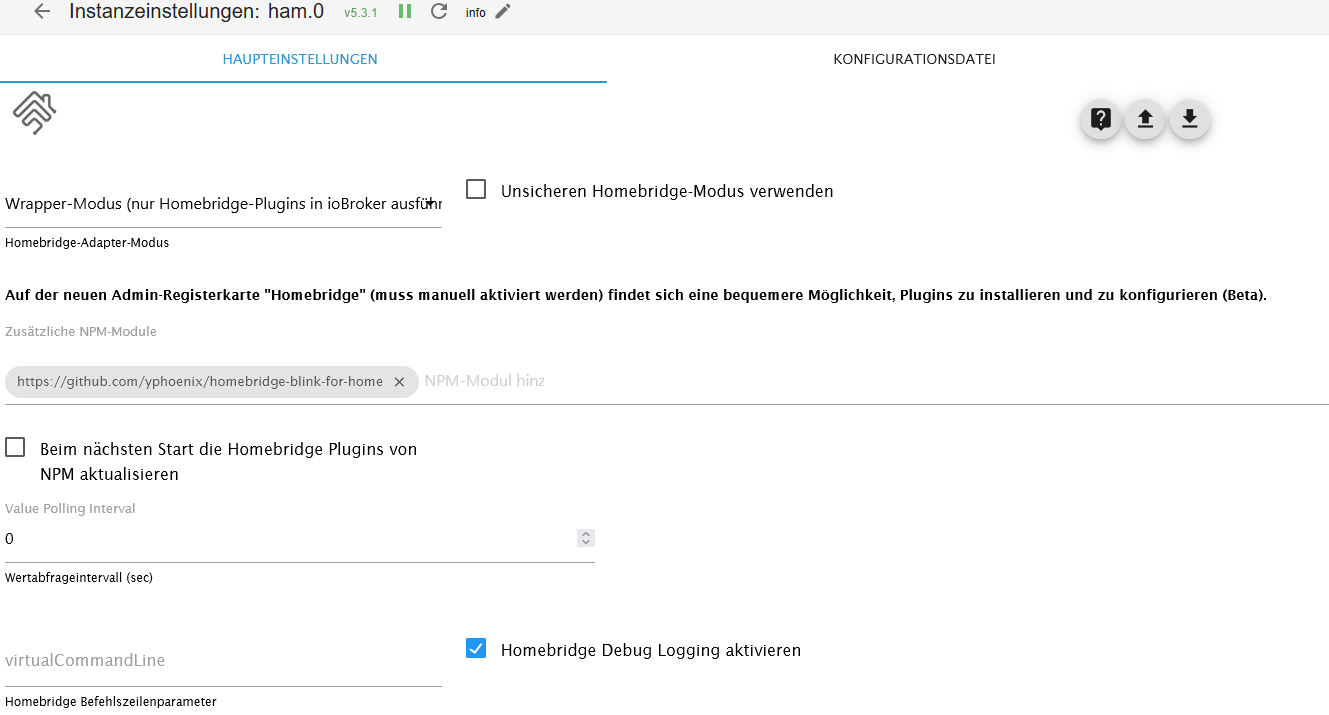The height and width of the screenshot is (715, 1329).
Task: Click the Value Polling Interval stepper arrows
Action: click(x=586, y=538)
